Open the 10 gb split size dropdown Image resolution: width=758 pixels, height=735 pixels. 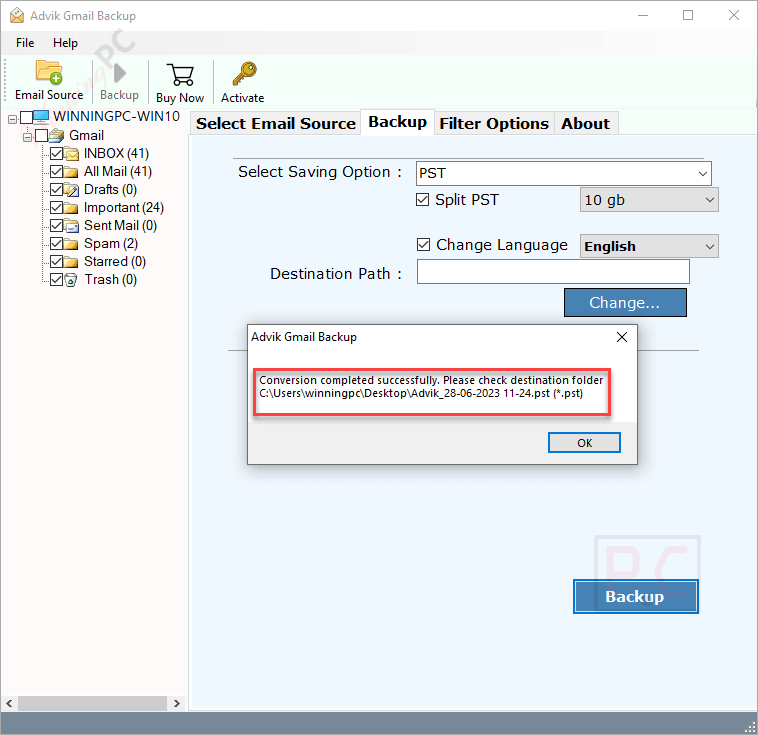649,200
